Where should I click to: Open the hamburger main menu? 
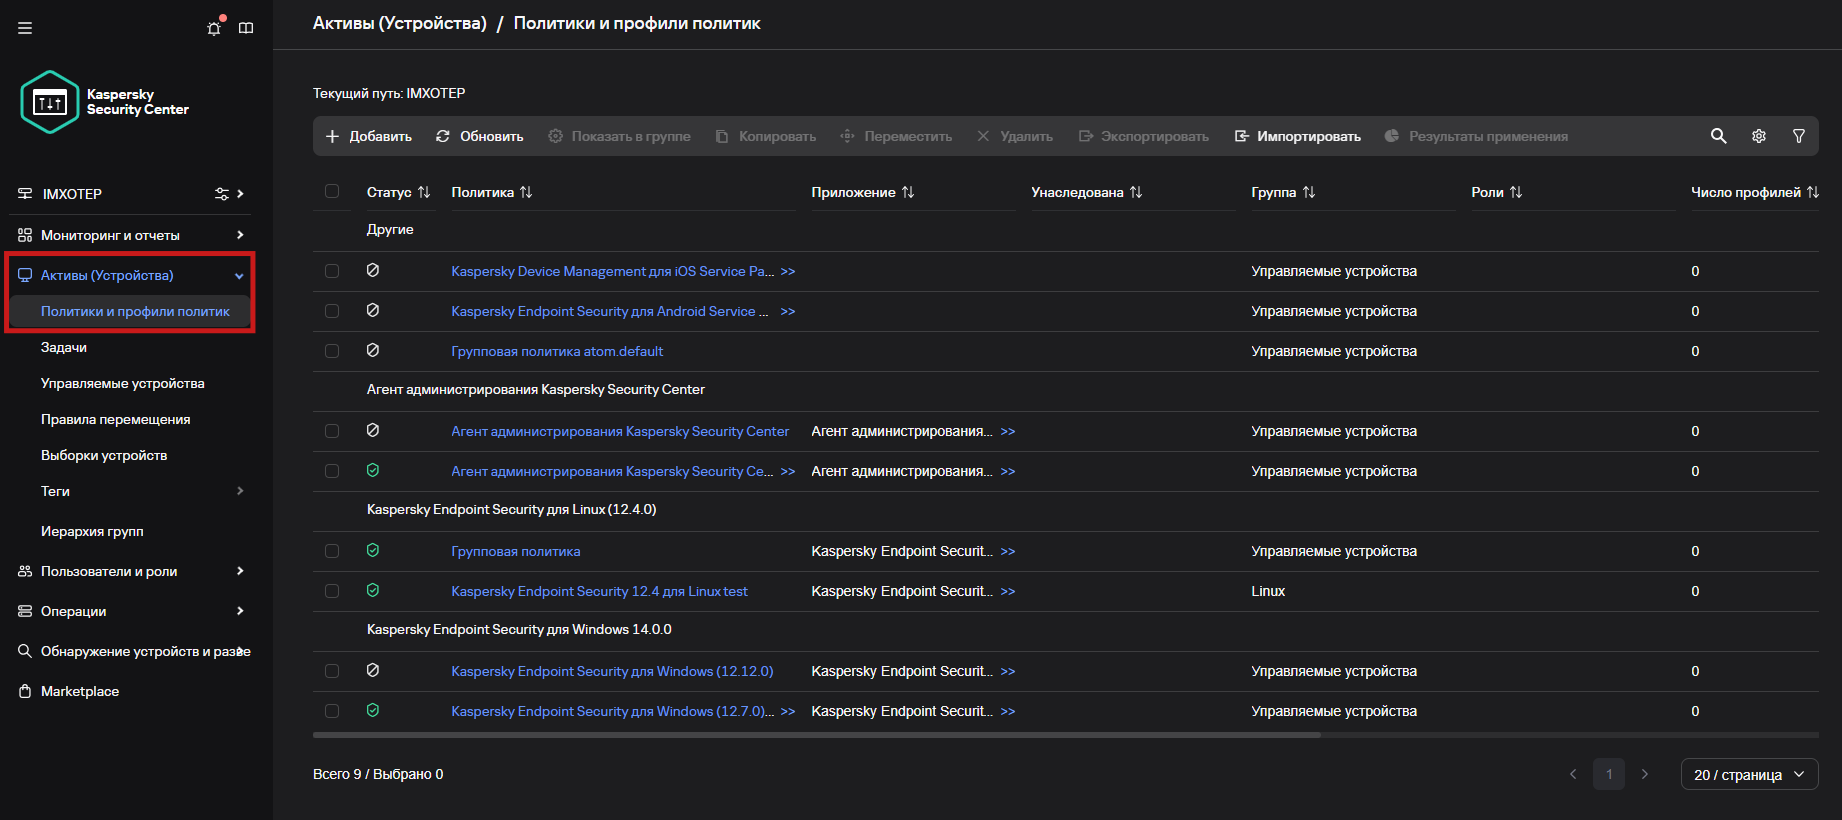25,28
